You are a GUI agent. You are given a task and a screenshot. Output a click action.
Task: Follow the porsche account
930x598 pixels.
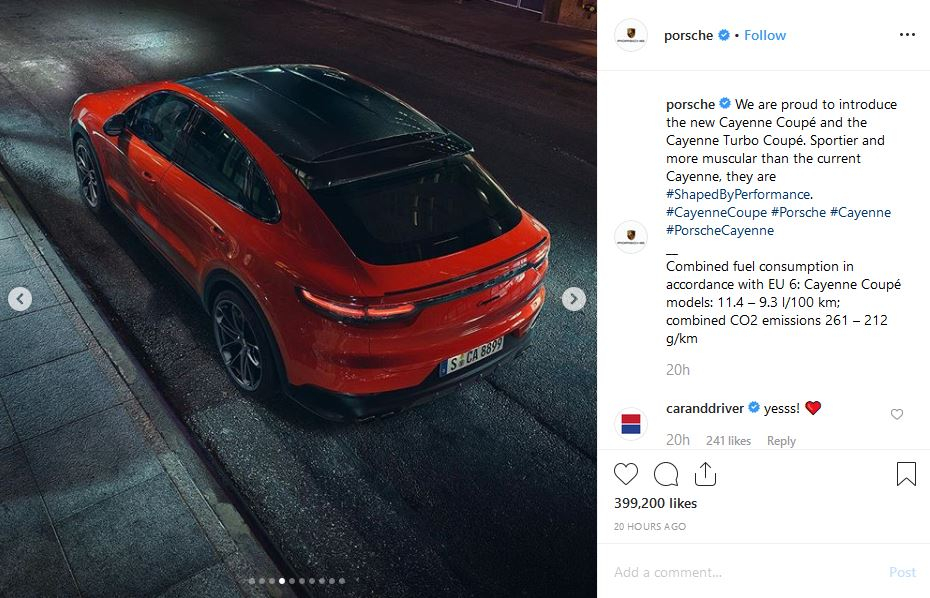click(x=765, y=36)
